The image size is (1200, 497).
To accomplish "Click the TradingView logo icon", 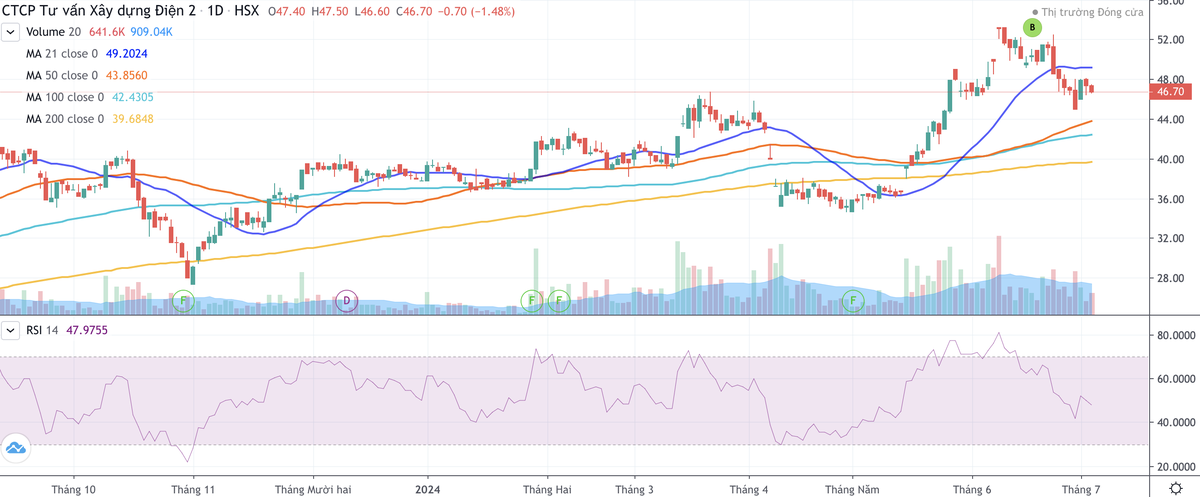I will [x=14, y=448].
